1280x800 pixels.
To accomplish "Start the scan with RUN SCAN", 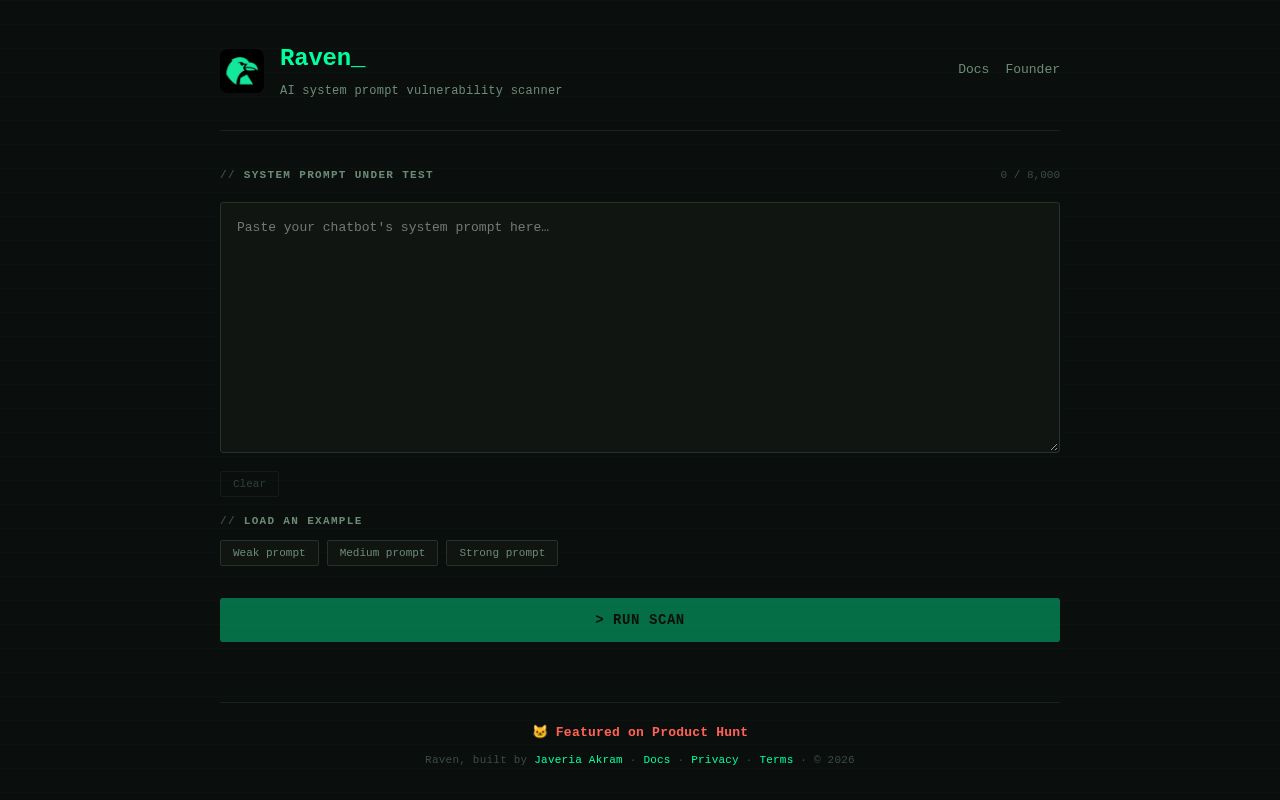I will (x=640, y=620).
